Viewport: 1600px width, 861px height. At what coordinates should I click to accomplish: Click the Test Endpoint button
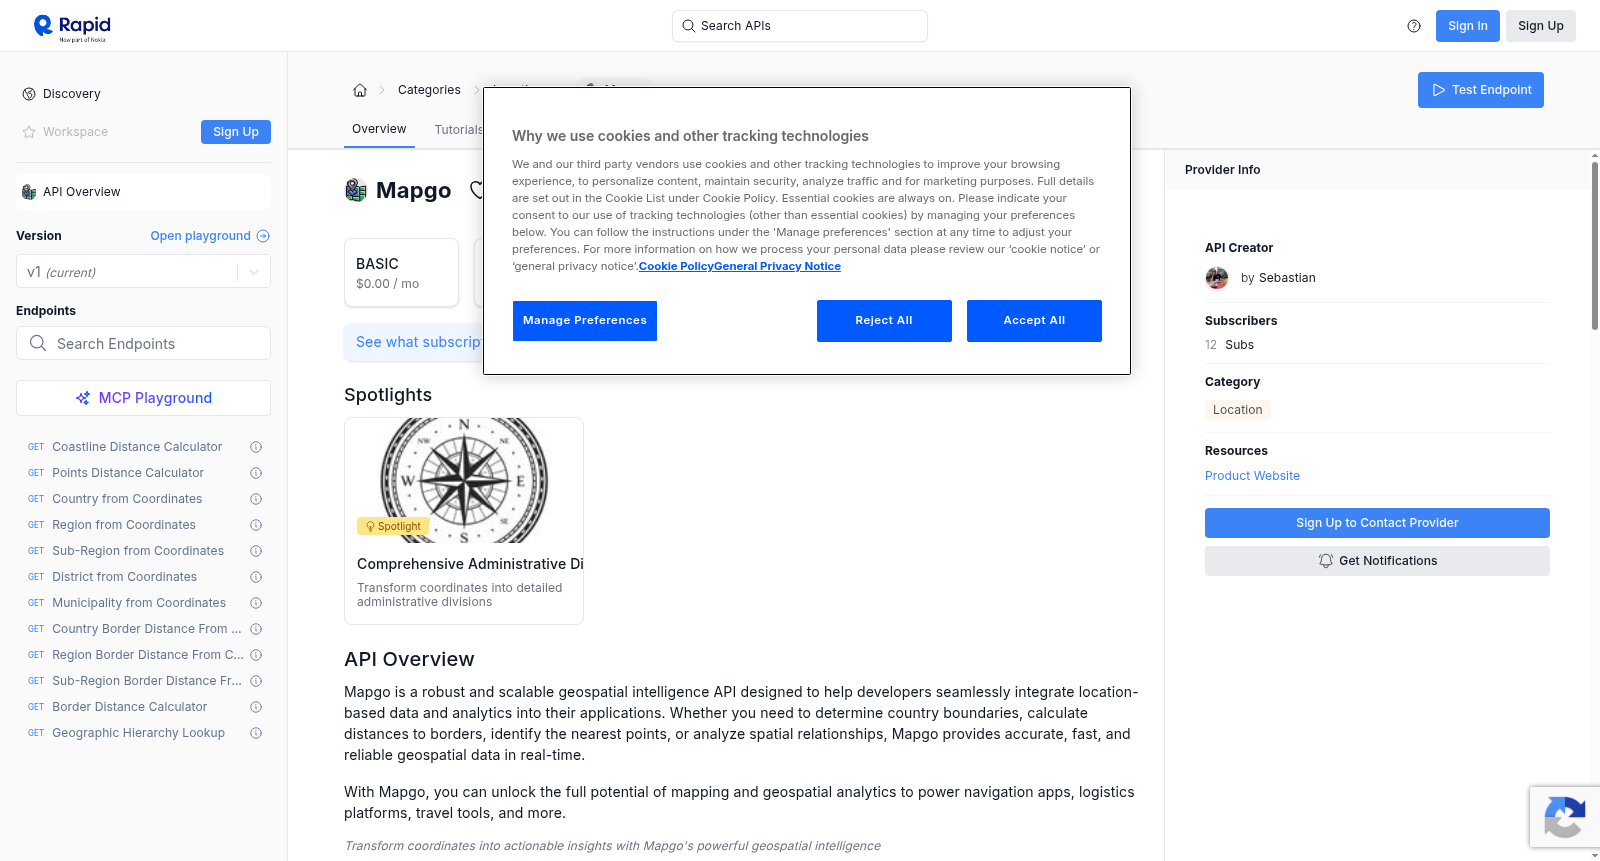1481,90
